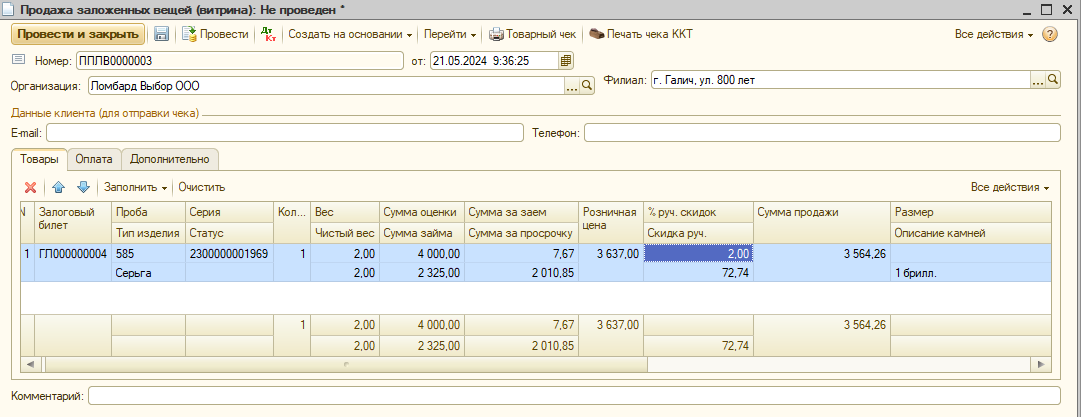Switch to Дополнительно tab
This screenshot has height=417, width=1081.
(x=170, y=159)
